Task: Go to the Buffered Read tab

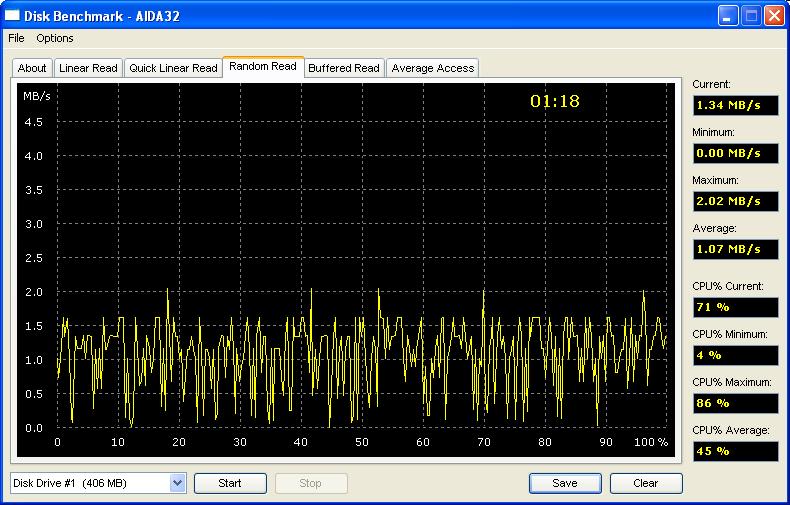Action: click(x=344, y=68)
